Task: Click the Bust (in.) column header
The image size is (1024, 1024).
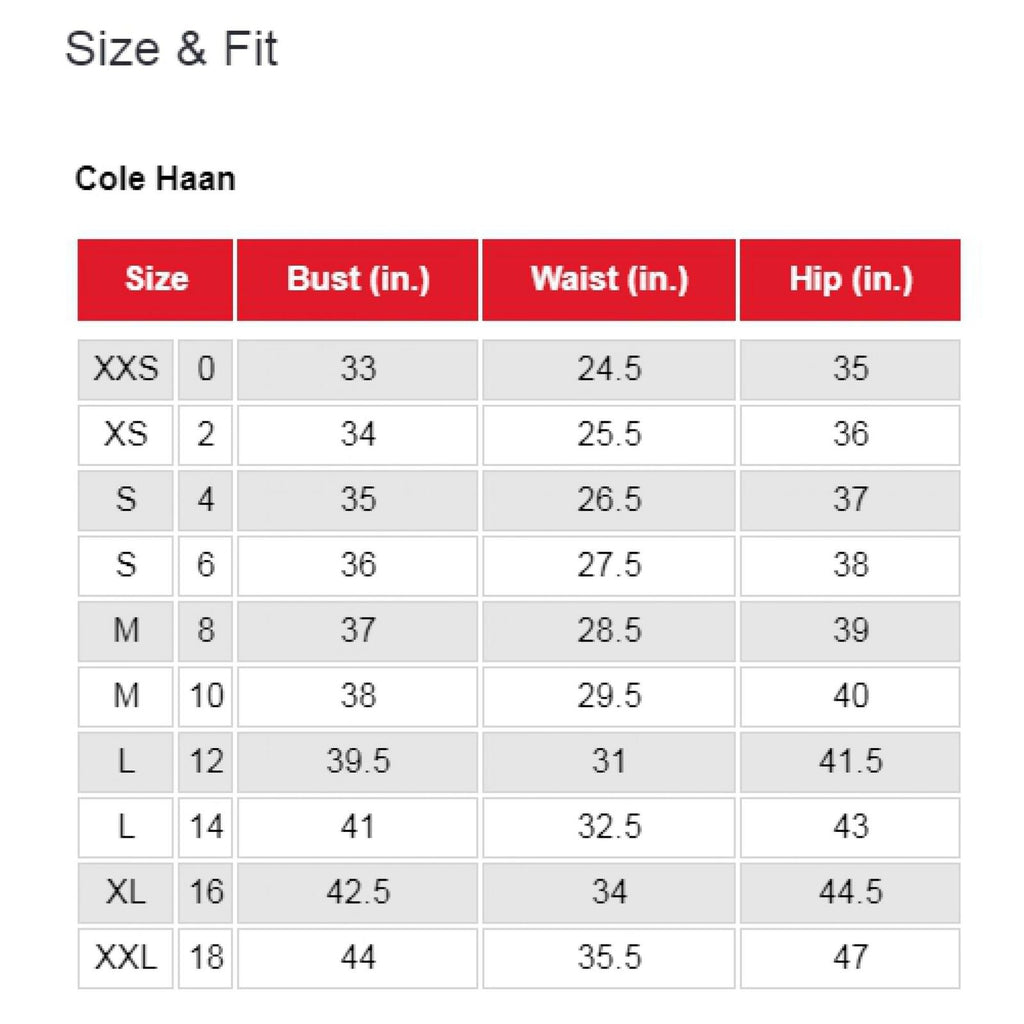Action: pyautogui.click(x=358, y=279)
